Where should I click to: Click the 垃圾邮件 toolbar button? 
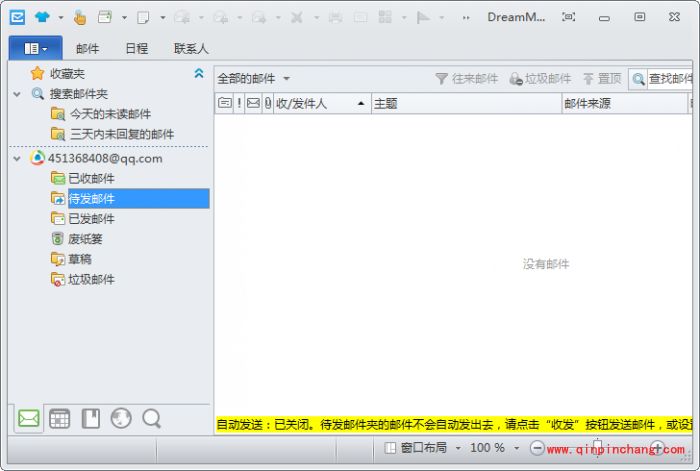pyautogui.click(x=540, y=79)
